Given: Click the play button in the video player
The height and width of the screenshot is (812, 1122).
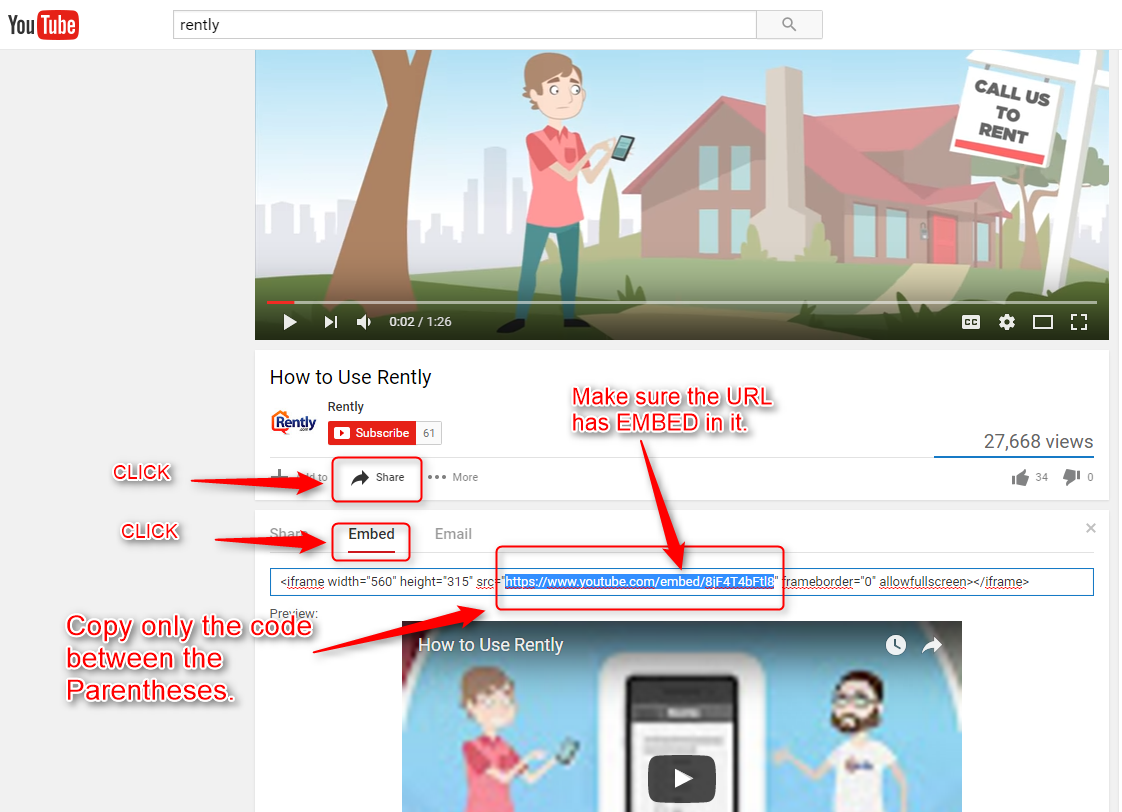Looking at the screenshot, I should tap(290, 322).
